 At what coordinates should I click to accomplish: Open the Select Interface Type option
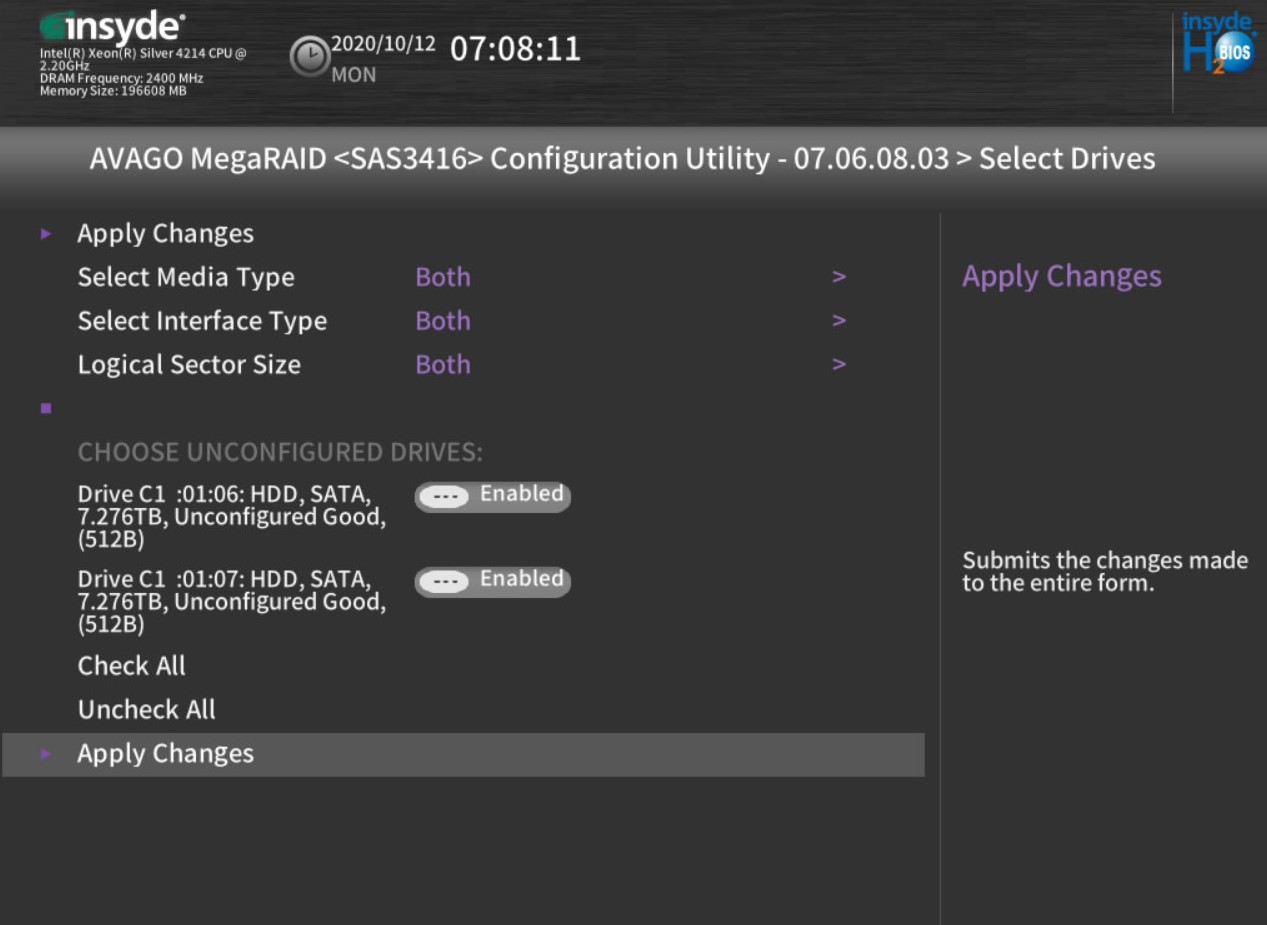pos(202,321)
